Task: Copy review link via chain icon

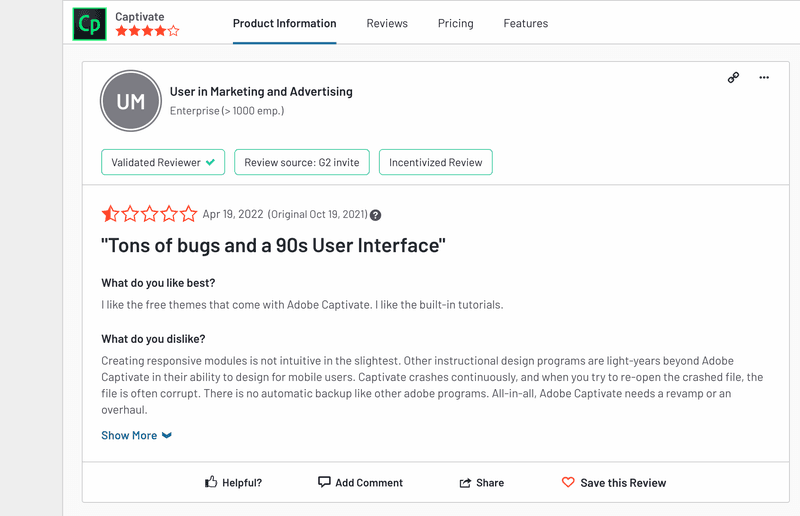Action: [x=733, y=78]
